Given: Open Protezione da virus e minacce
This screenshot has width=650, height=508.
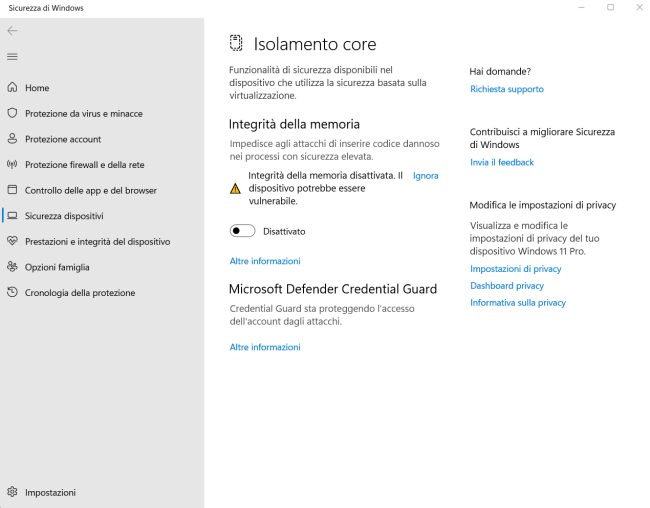Looking at the screenshot, I should pos(102,113).
